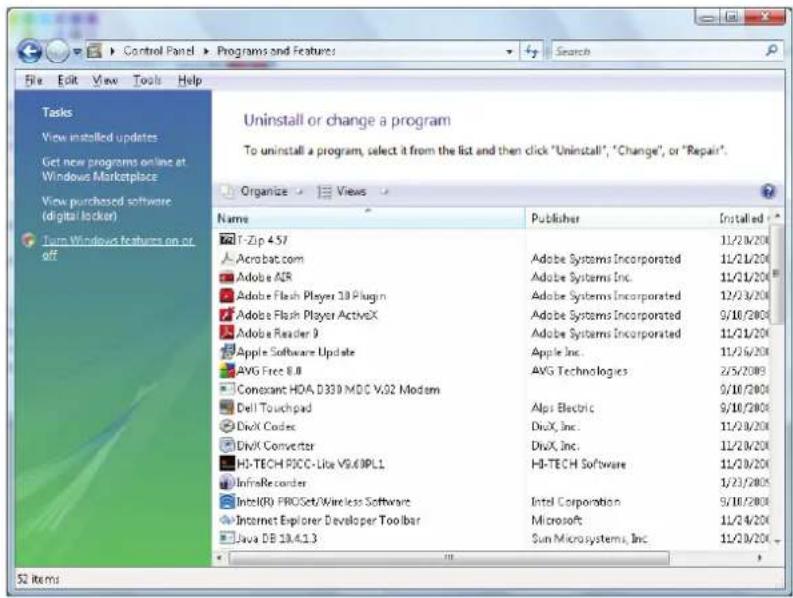Expand the breadcrumb arrow before Programs and Features

[x=206, y=51]
